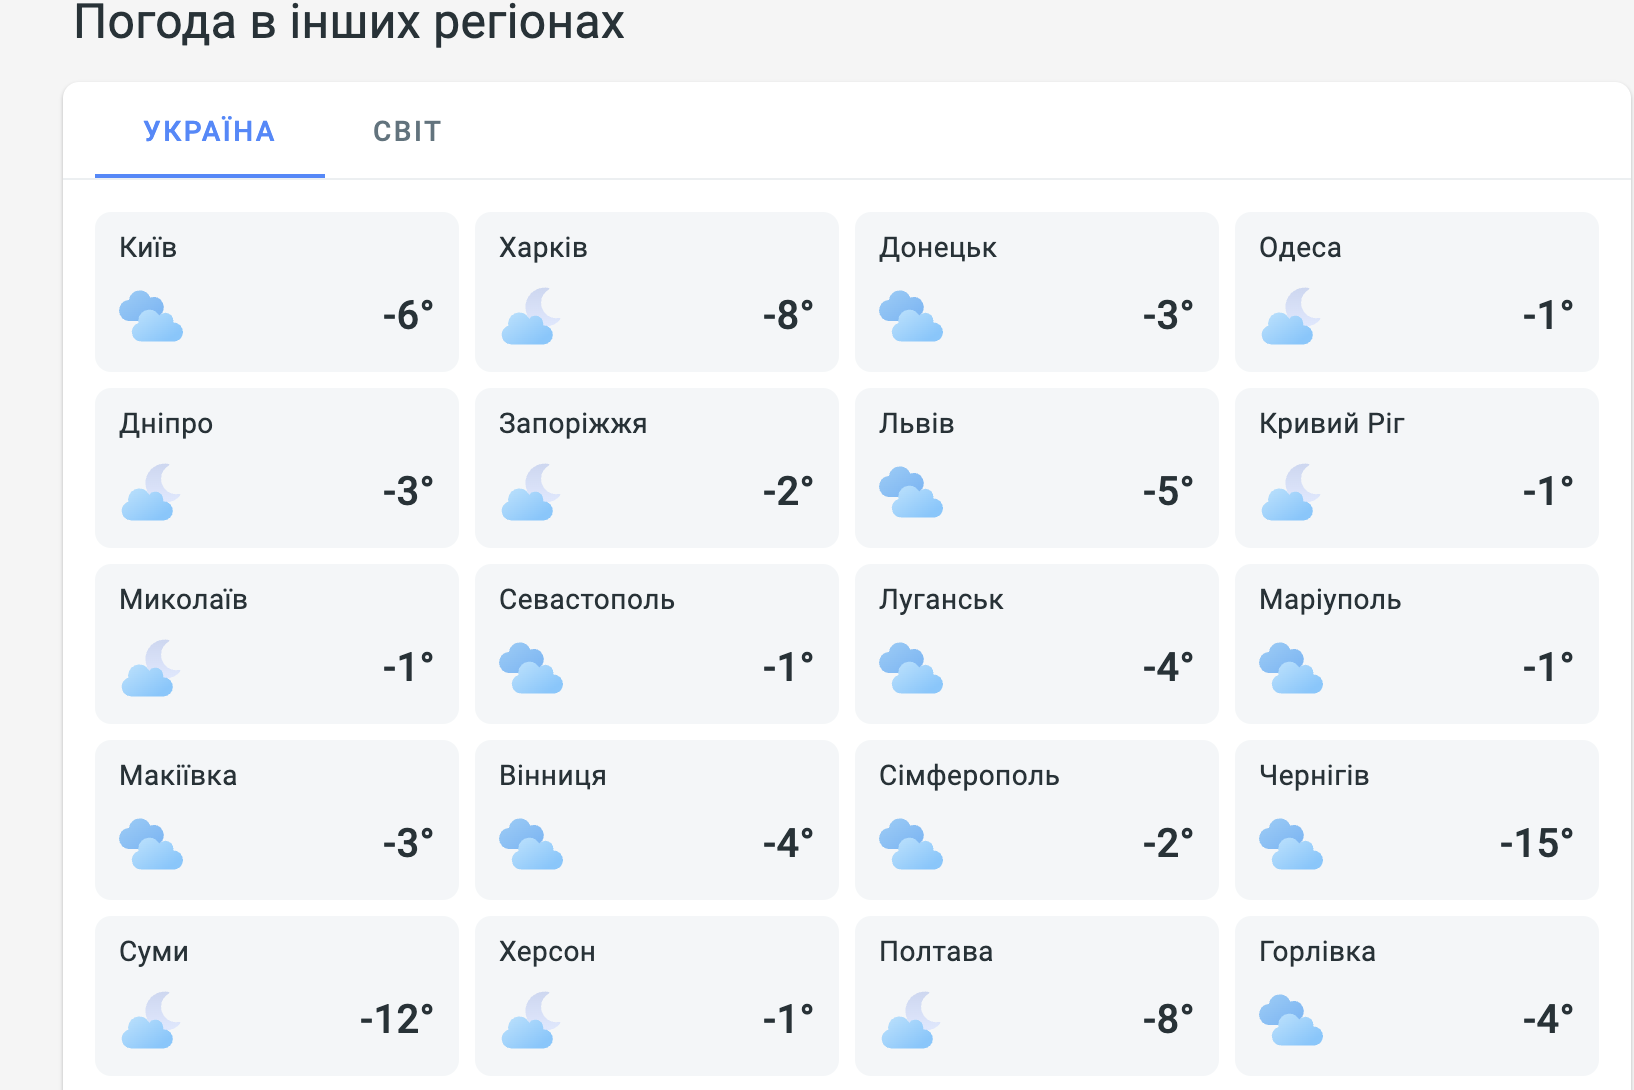Click Полтава temperature -8°
The image size is (1634, 1090).
1168,1019
